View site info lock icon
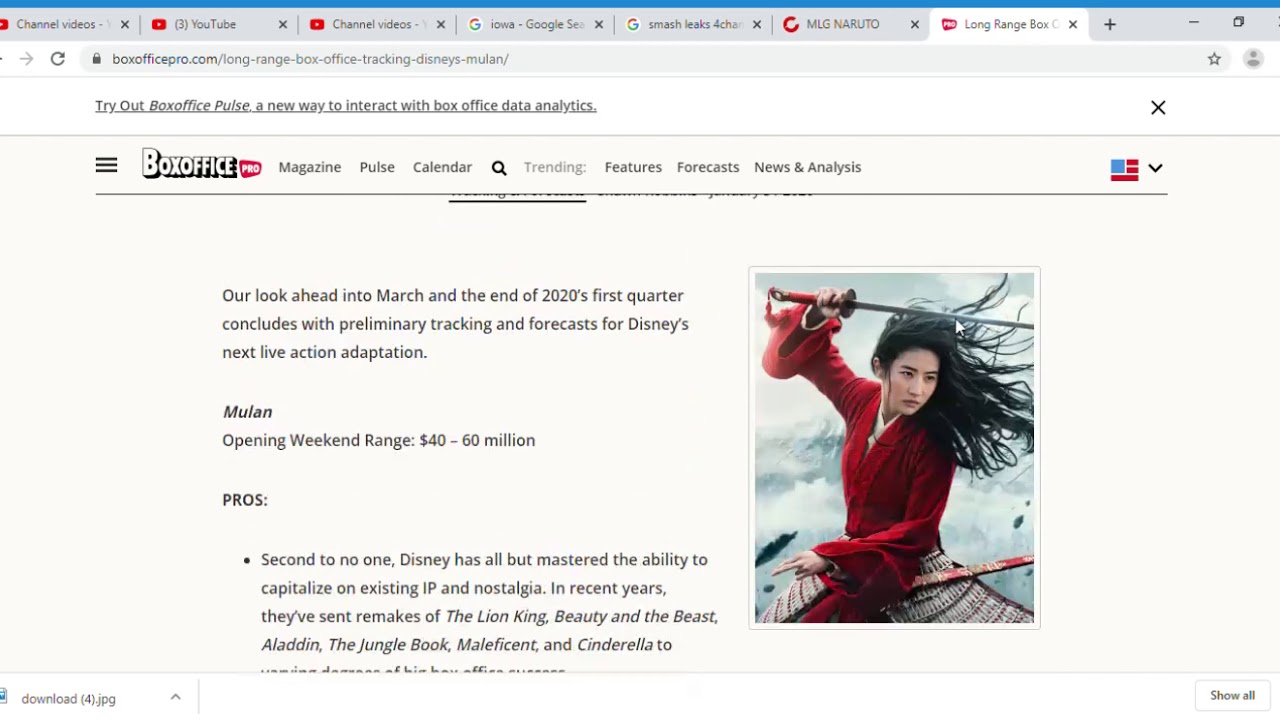Image resolution: width=1280 pixels, height=720 pixels. pos(96,59)
